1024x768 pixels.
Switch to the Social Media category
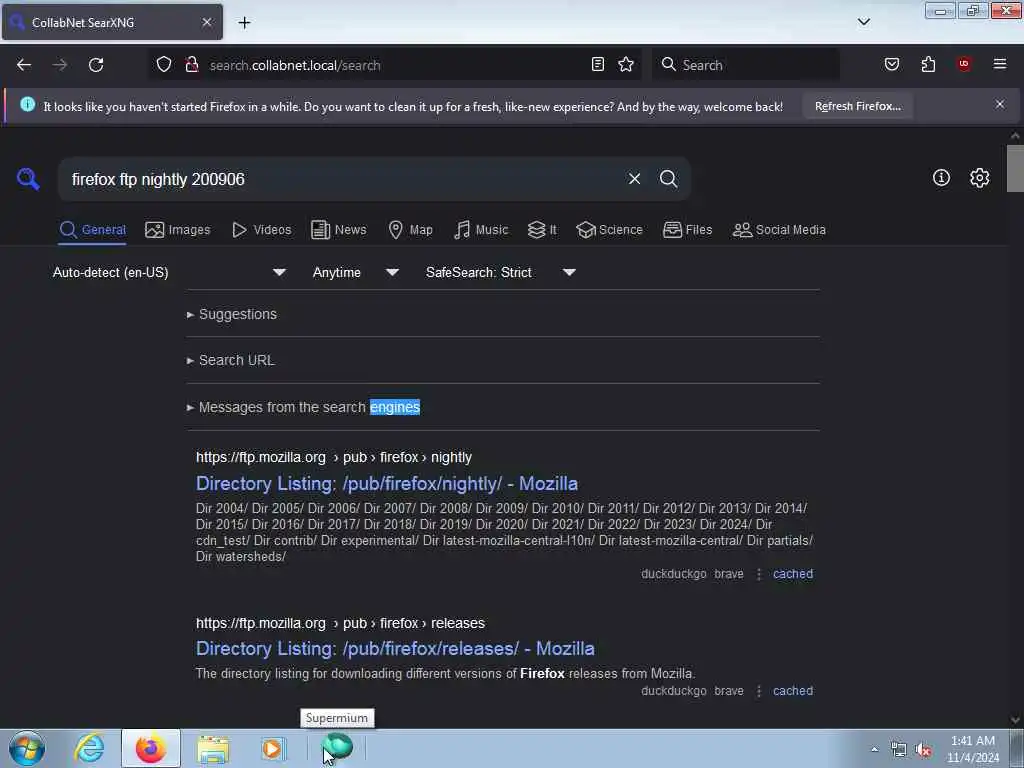779,230
